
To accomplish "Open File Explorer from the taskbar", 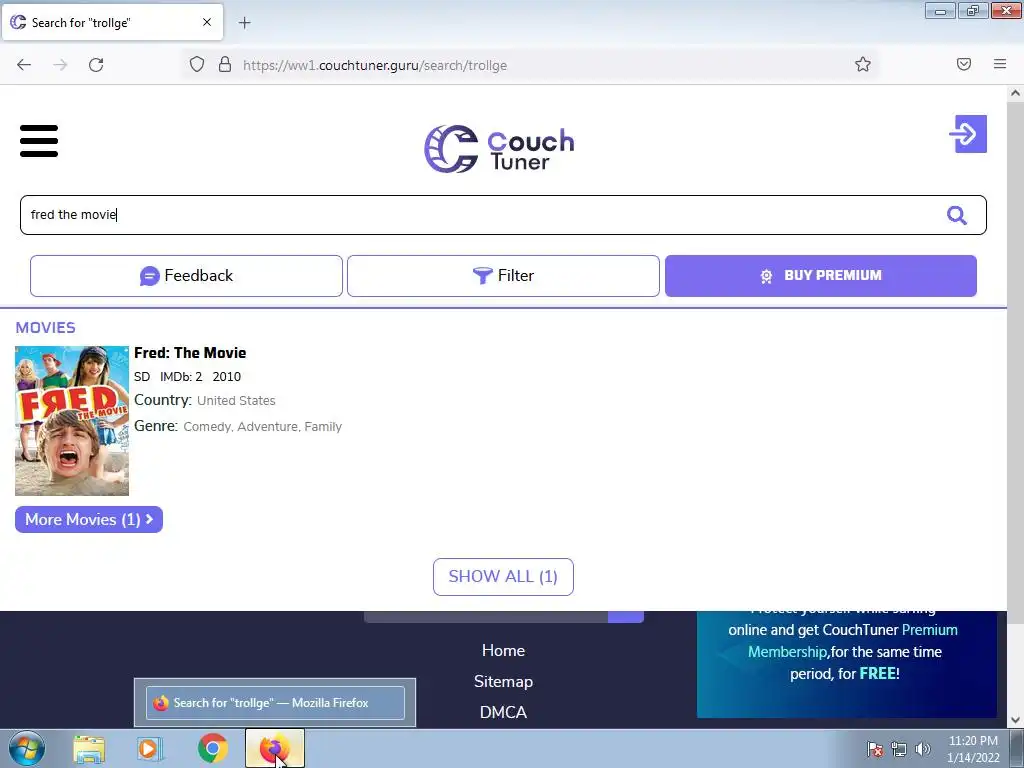I will 89,749.
